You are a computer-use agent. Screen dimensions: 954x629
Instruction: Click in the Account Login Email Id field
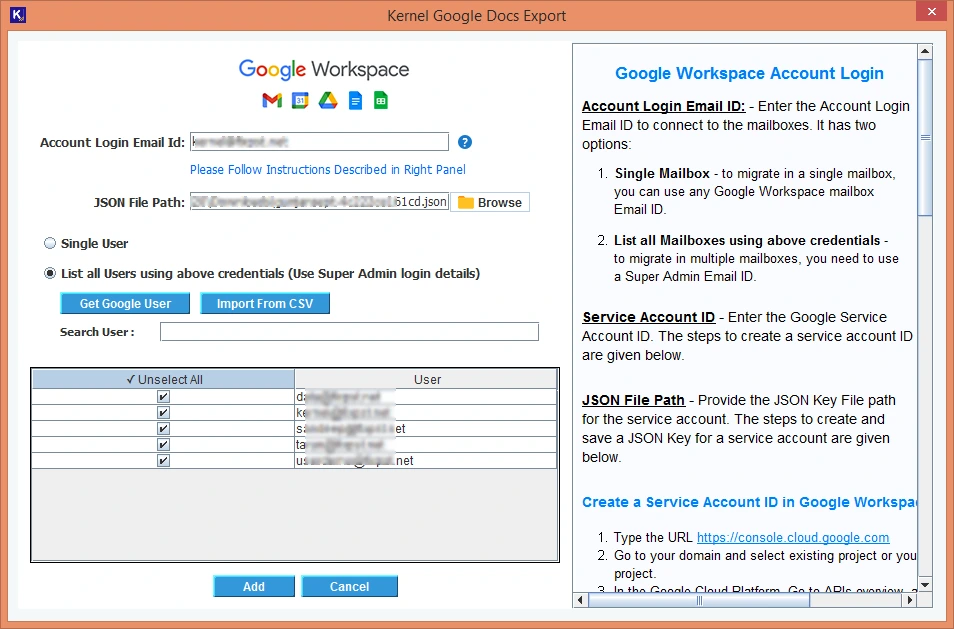click(319, 142)
